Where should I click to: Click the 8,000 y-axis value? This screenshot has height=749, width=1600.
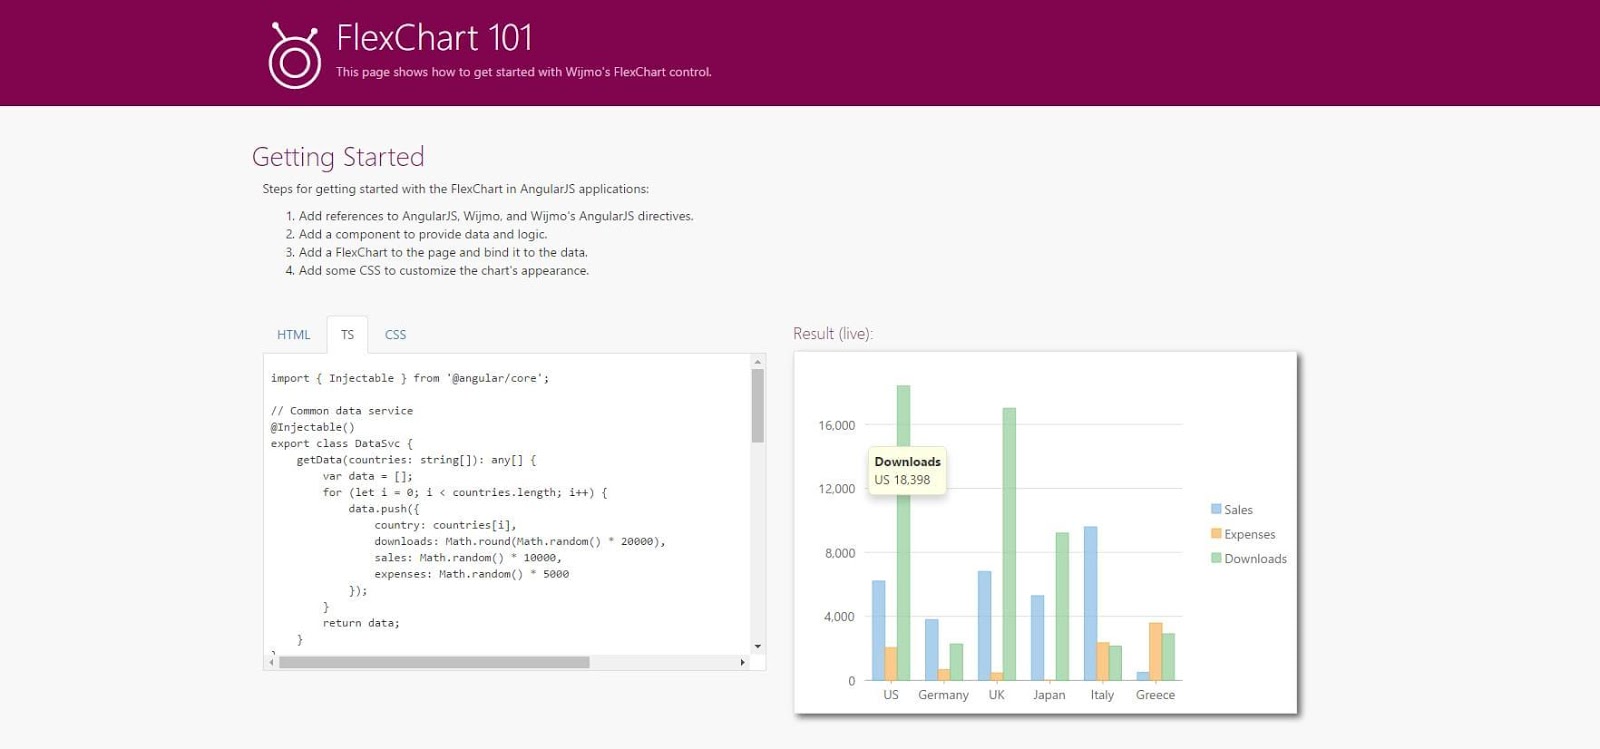(x=840, y=553)
